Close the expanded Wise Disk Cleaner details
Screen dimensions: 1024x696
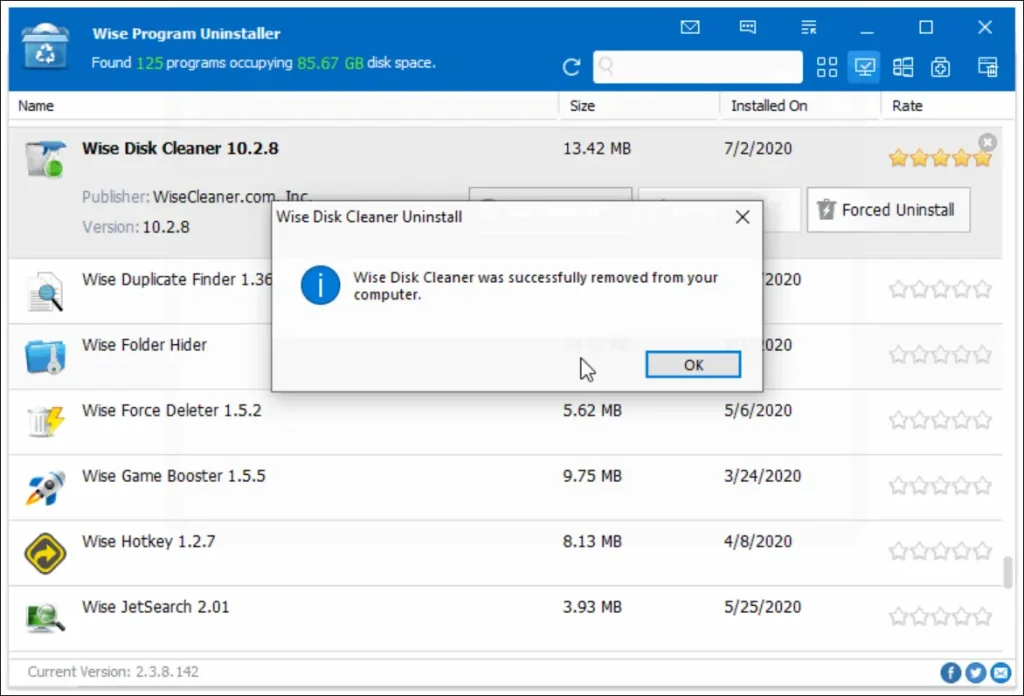pyautogui.click(x=987, y=142)
